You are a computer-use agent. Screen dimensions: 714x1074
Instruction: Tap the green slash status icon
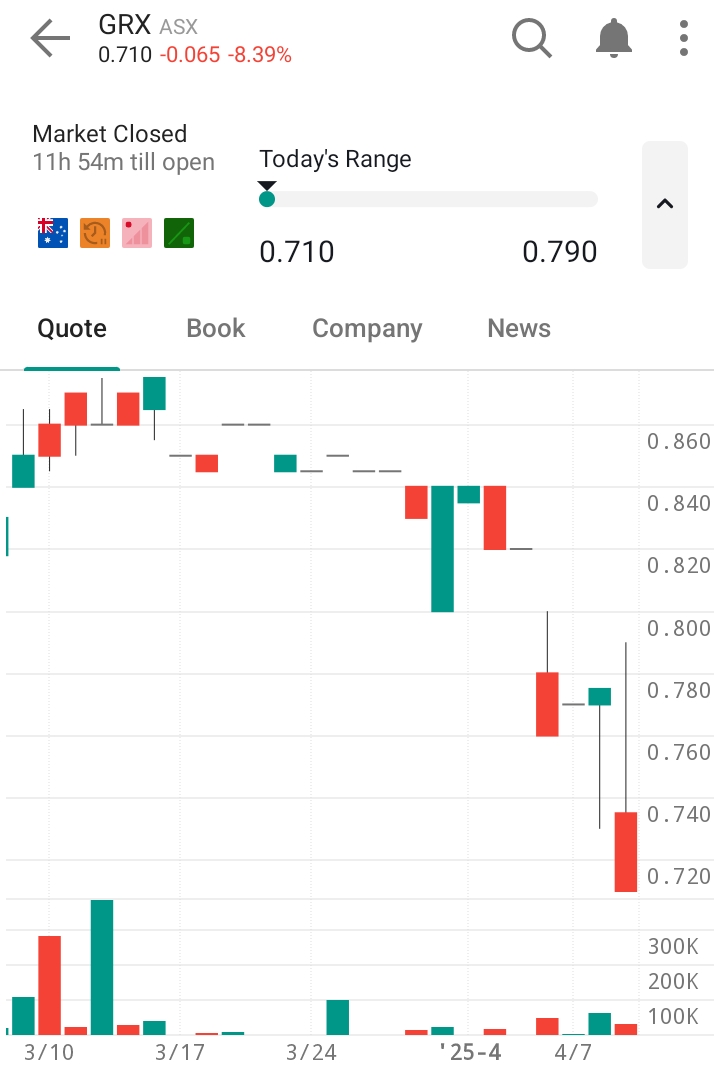point(179,233)
